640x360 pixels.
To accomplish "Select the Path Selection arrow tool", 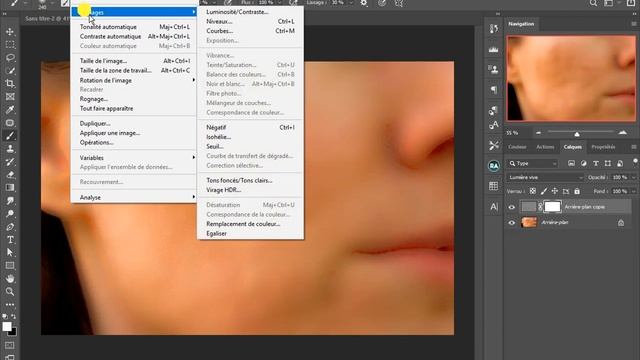I will (10, 253).
